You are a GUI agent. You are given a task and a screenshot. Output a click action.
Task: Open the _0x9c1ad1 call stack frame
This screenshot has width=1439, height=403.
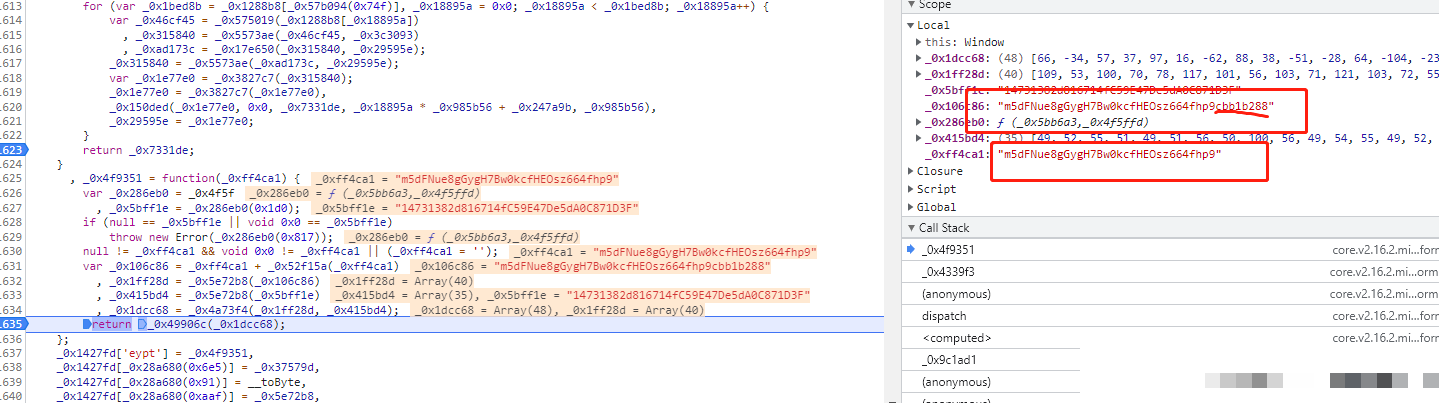click(x=949, y=360)
